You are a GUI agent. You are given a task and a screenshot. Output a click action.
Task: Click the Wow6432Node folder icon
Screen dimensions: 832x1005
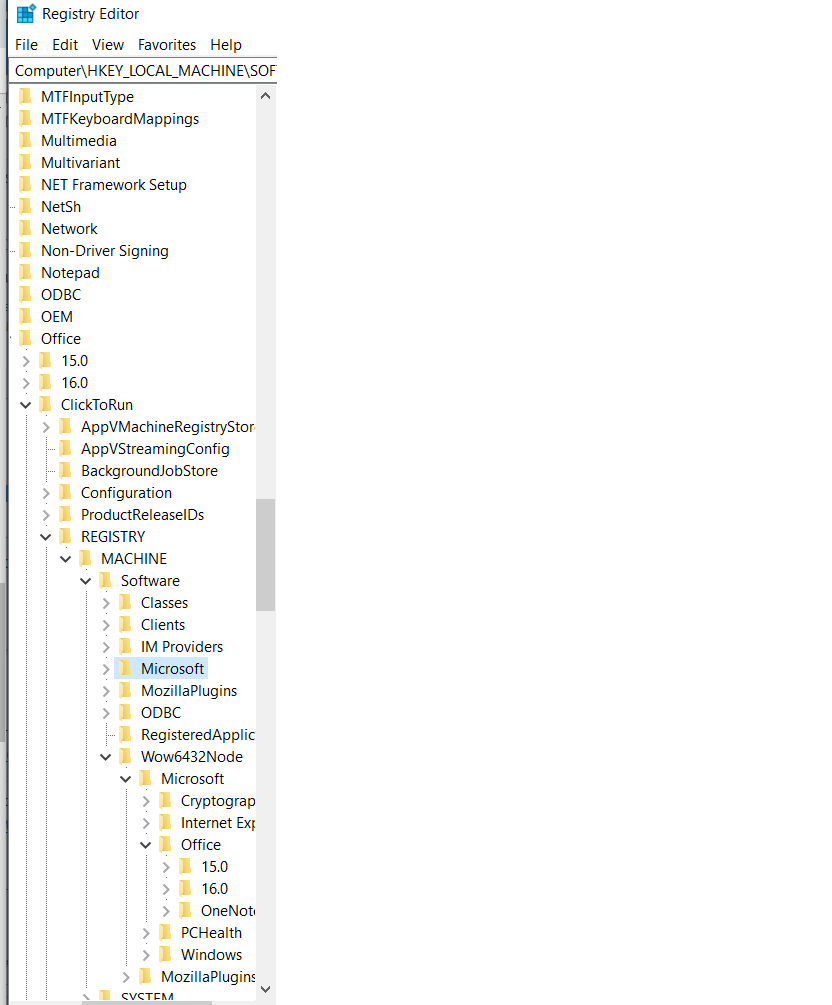[126, 756]
